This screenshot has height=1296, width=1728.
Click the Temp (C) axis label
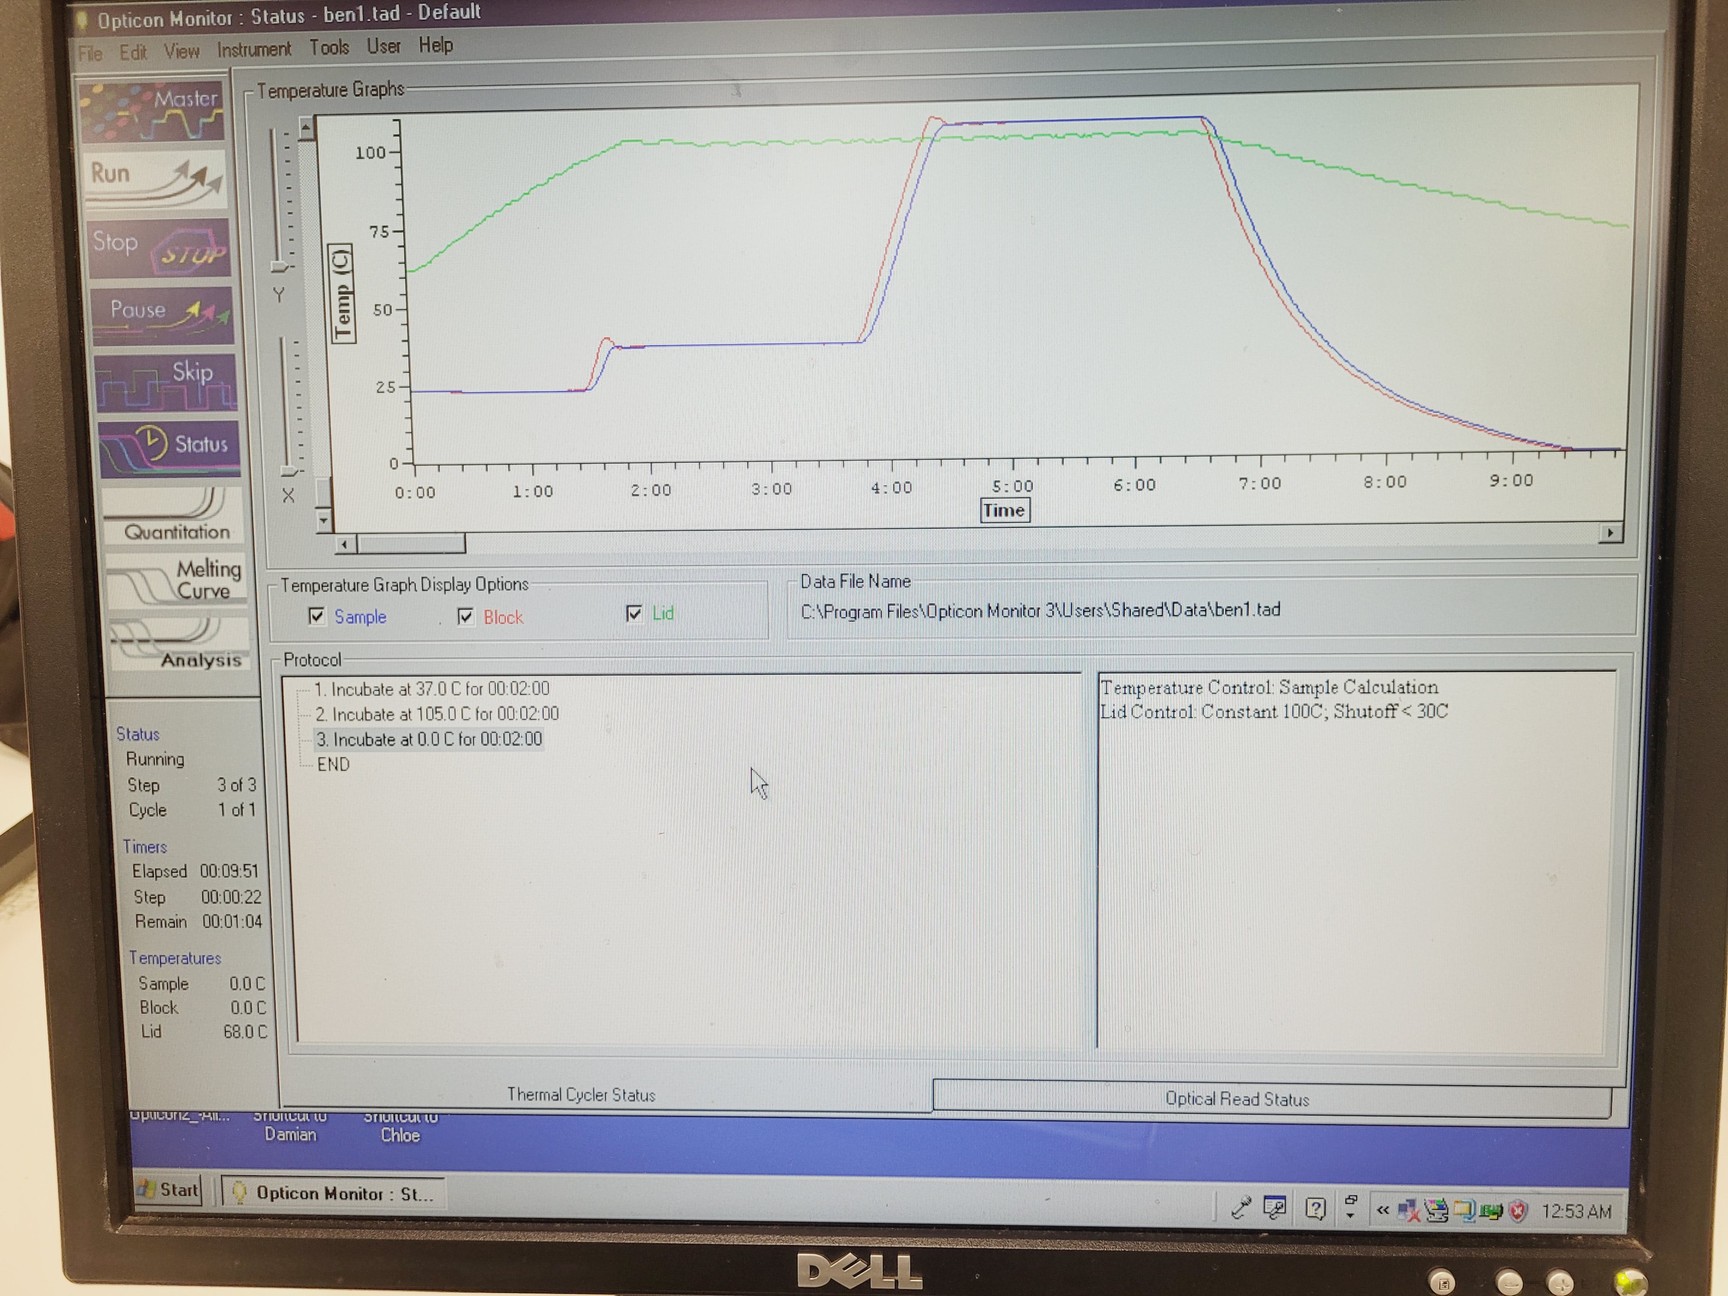[x=342, y=294]
